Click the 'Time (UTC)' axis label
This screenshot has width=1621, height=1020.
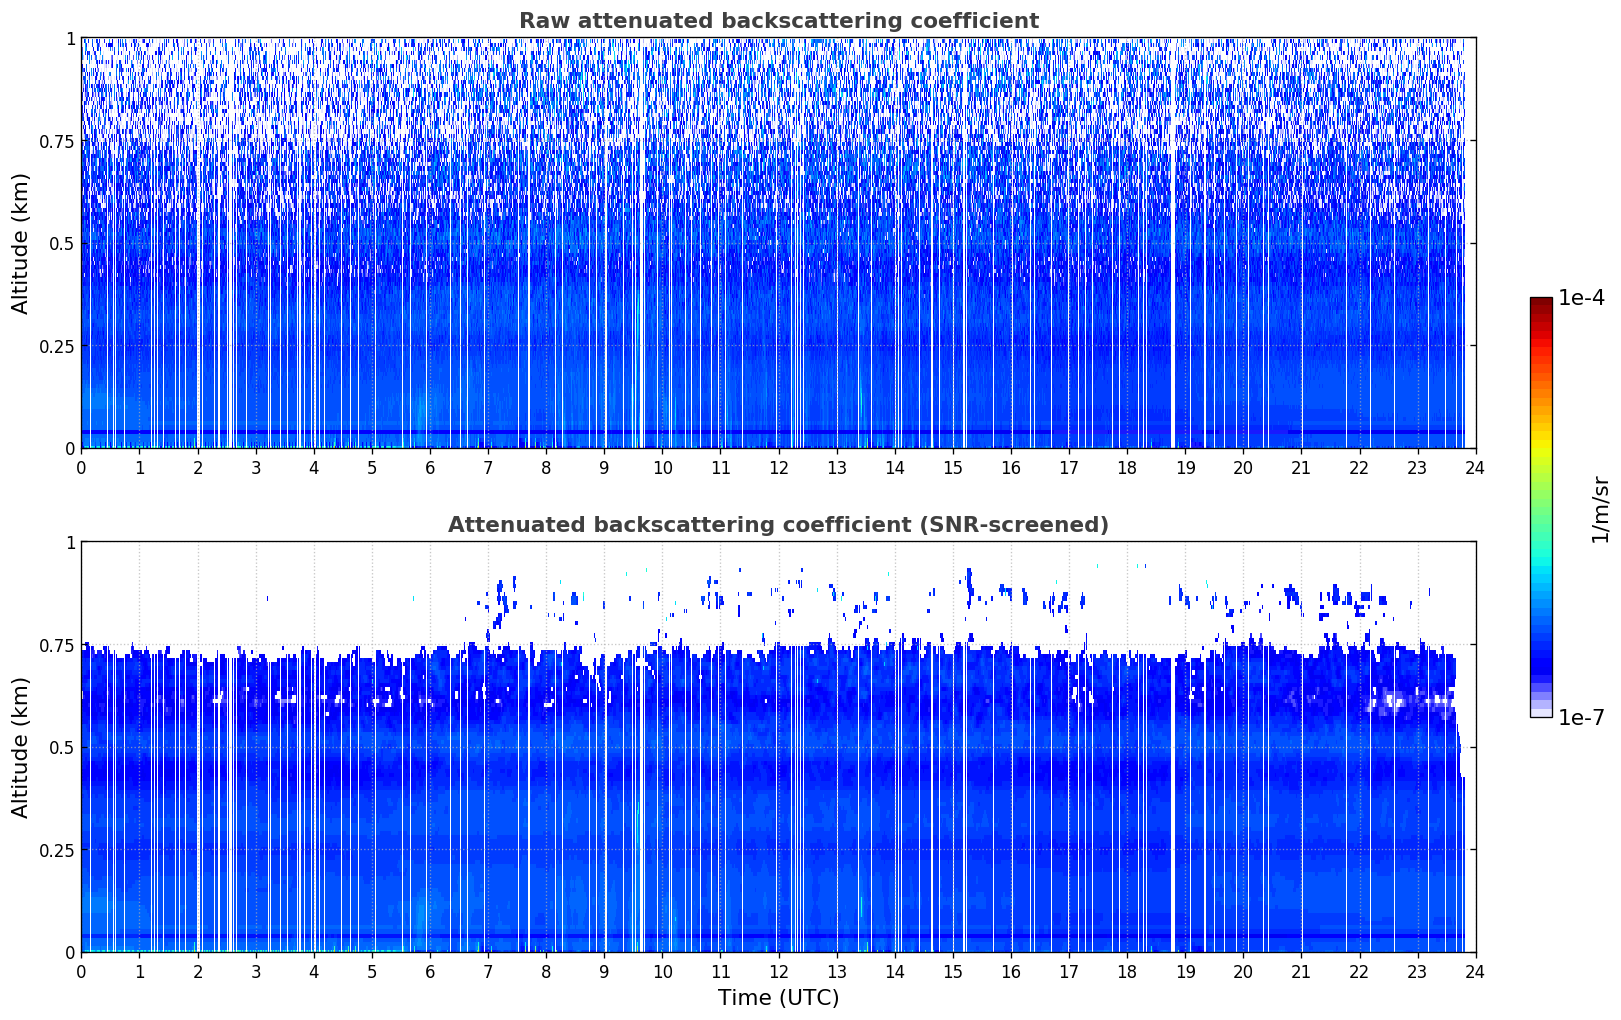coord(778,998)
